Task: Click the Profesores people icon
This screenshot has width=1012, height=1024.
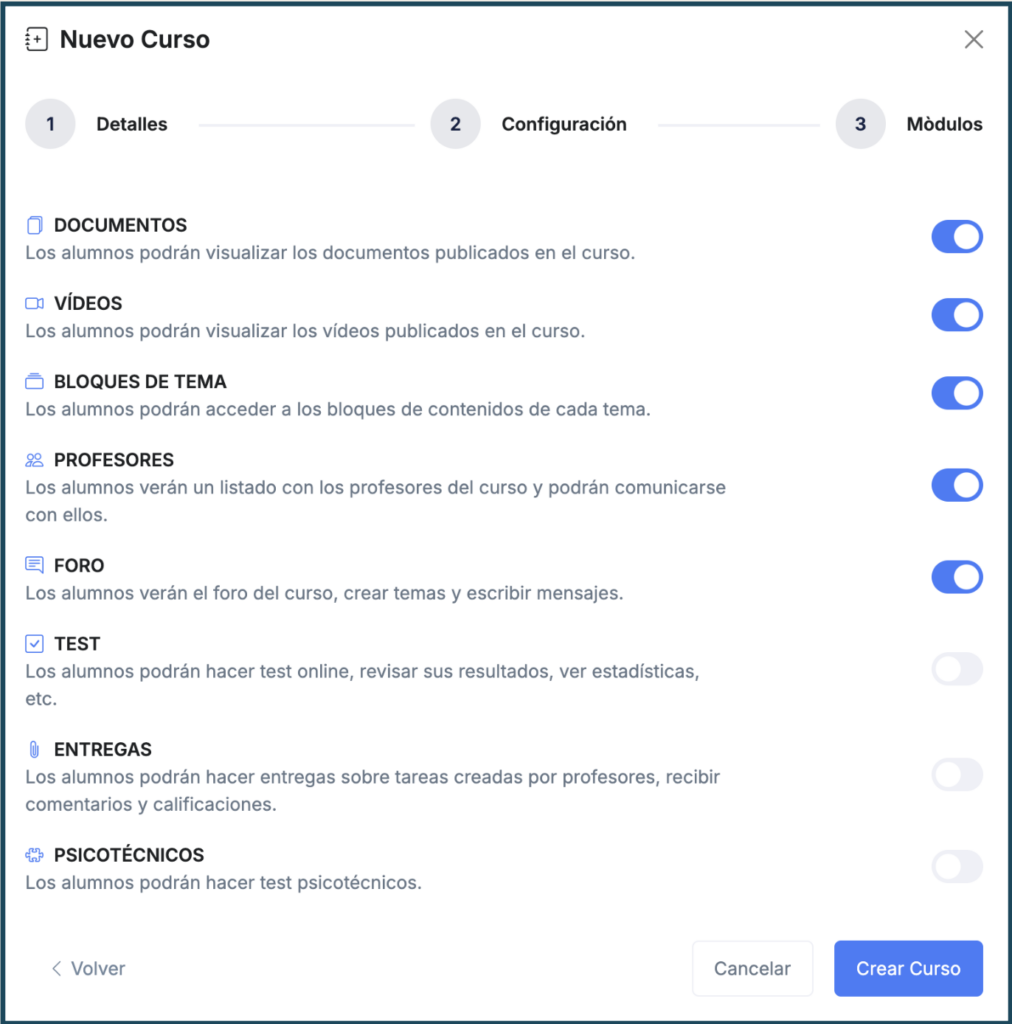Action: pos(35,460)
